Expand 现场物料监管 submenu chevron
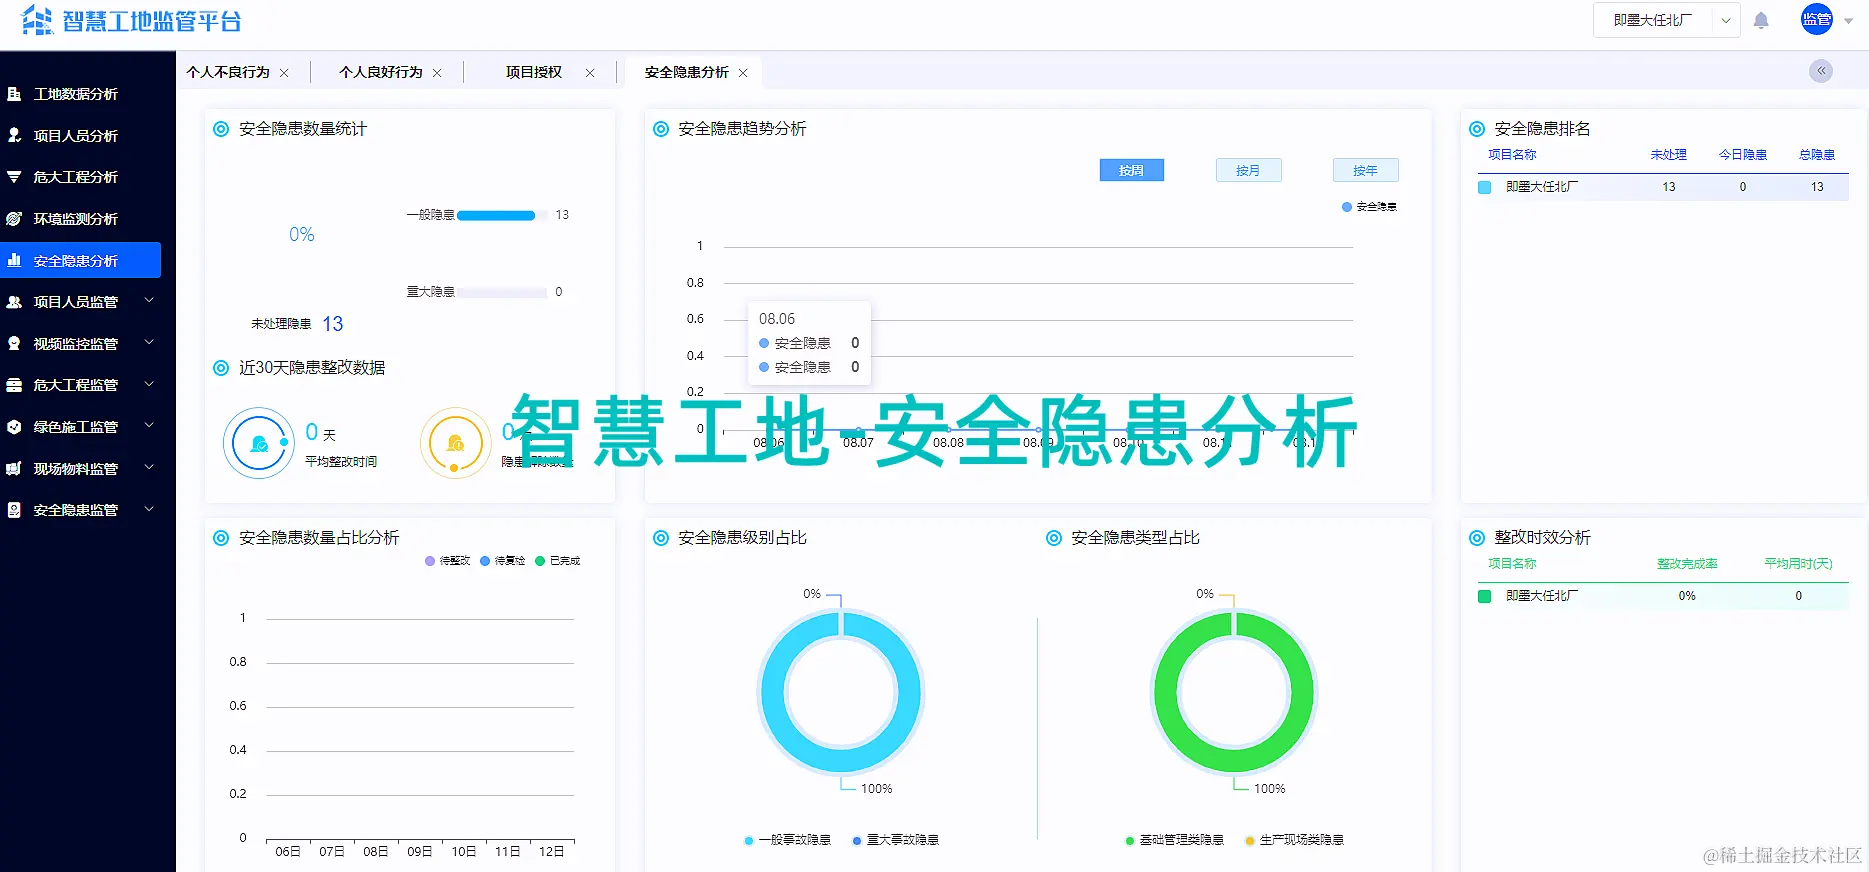Viewport: 1869px width, 872px height. tap(149, 467)
